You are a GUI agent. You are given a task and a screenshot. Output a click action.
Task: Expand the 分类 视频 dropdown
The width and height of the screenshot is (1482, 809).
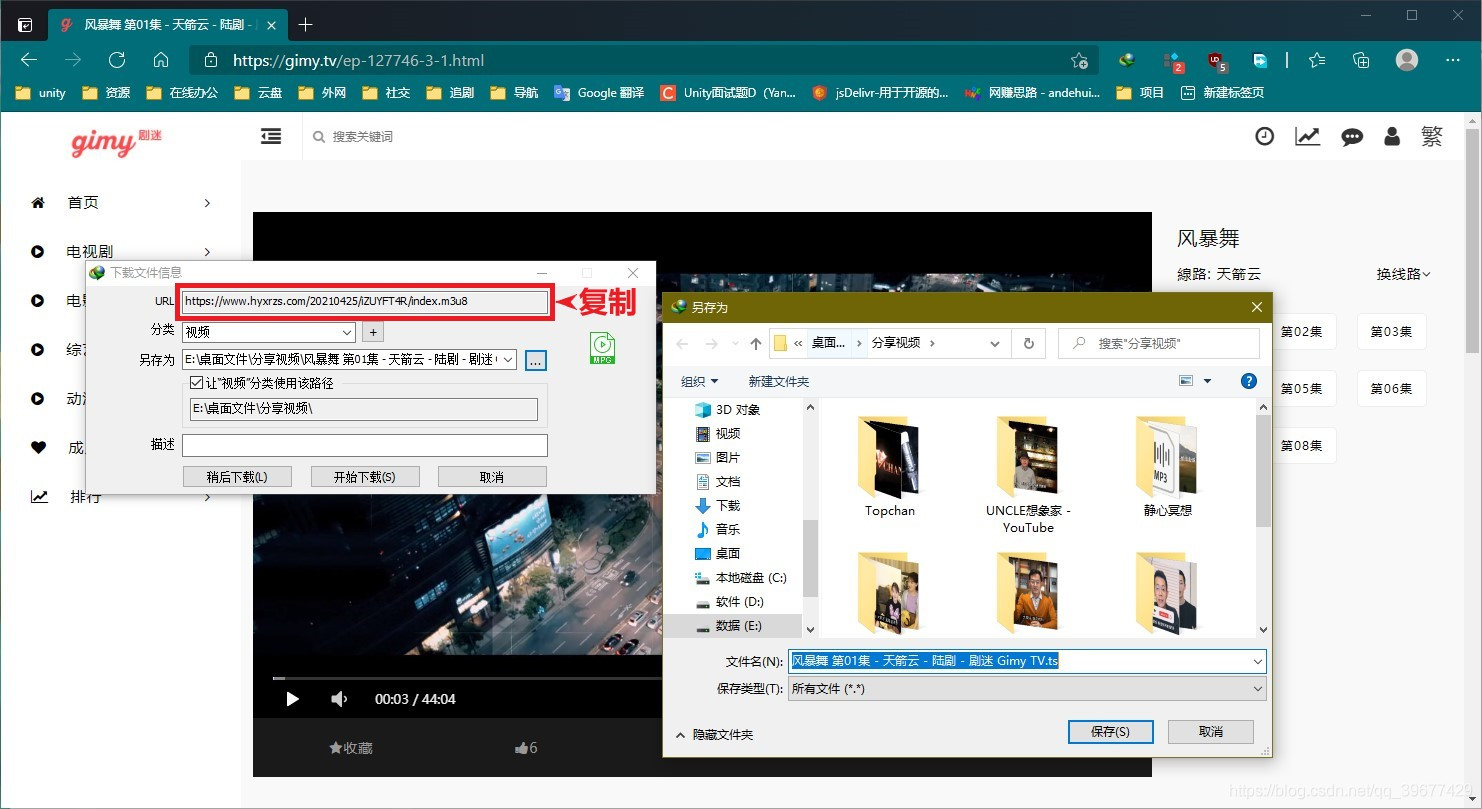(x=269, y=332)
